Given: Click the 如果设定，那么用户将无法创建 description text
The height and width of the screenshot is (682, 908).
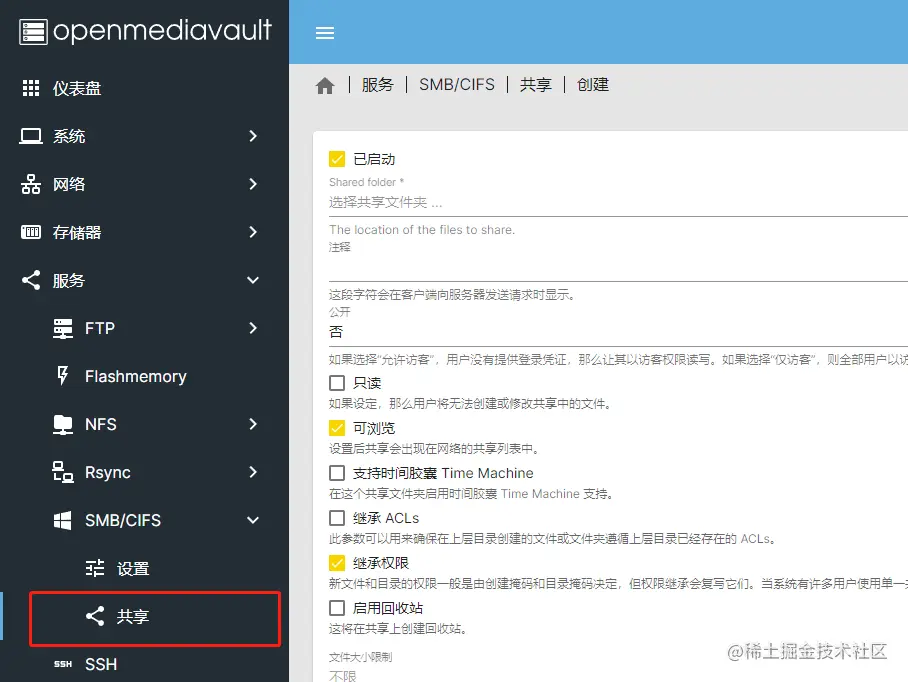Looking at the screenshot, I should point(470,404).
